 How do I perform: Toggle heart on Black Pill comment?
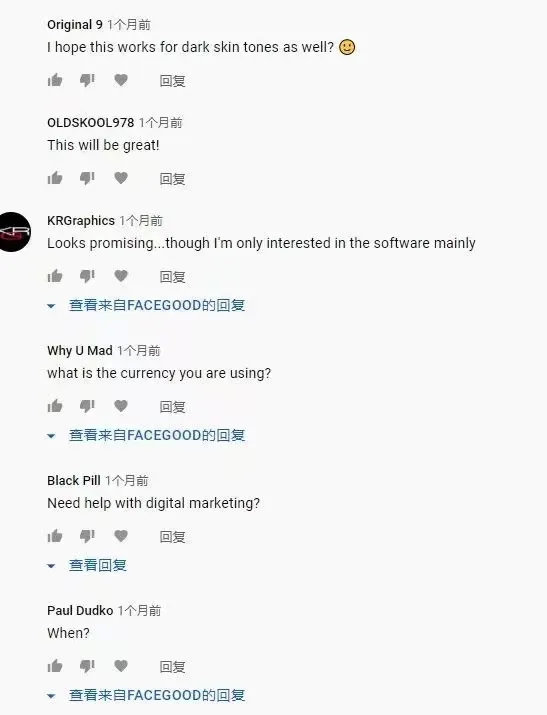[121, 536]
